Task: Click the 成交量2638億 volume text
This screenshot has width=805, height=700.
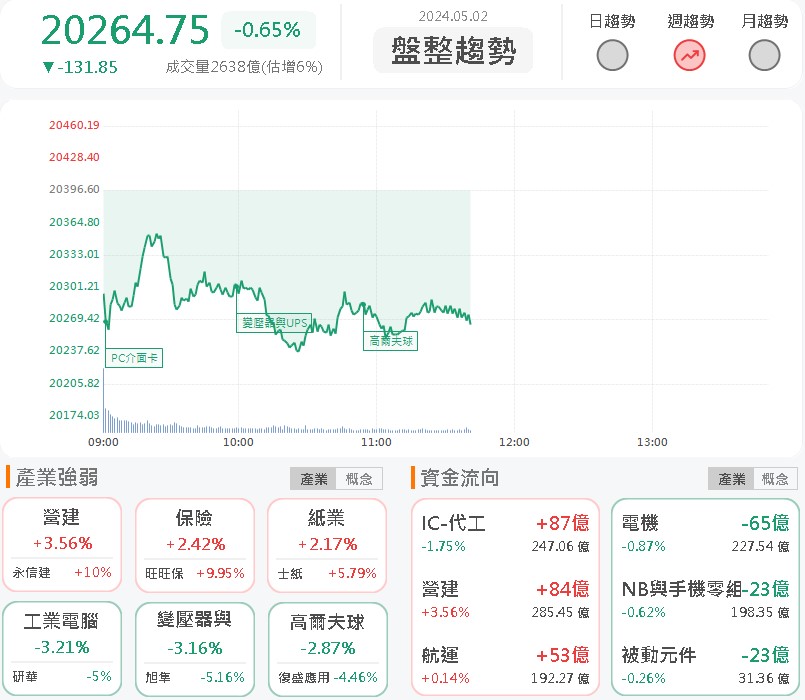Action: (x=244, y=67)
